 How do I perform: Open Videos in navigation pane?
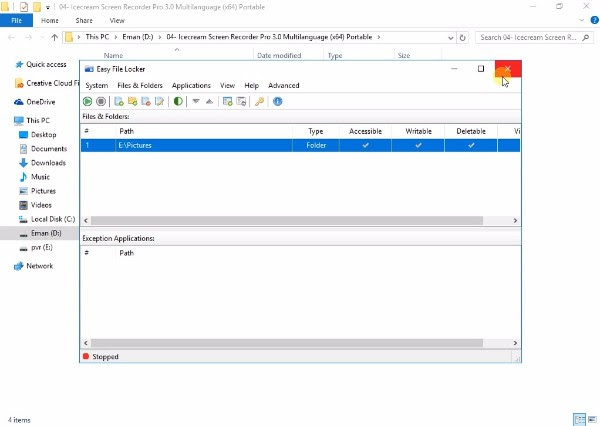36,205
